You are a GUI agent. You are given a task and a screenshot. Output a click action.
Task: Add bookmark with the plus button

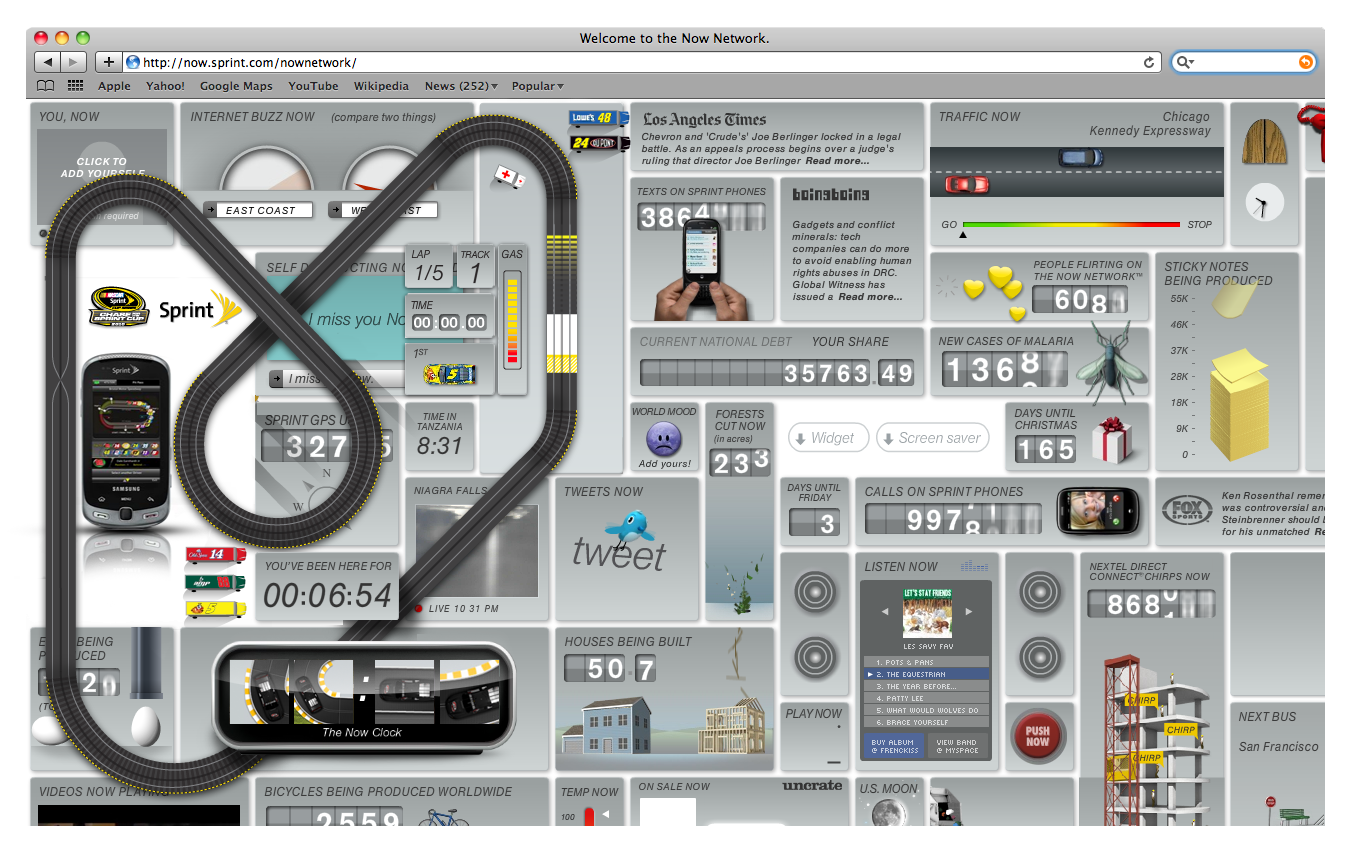109,62
